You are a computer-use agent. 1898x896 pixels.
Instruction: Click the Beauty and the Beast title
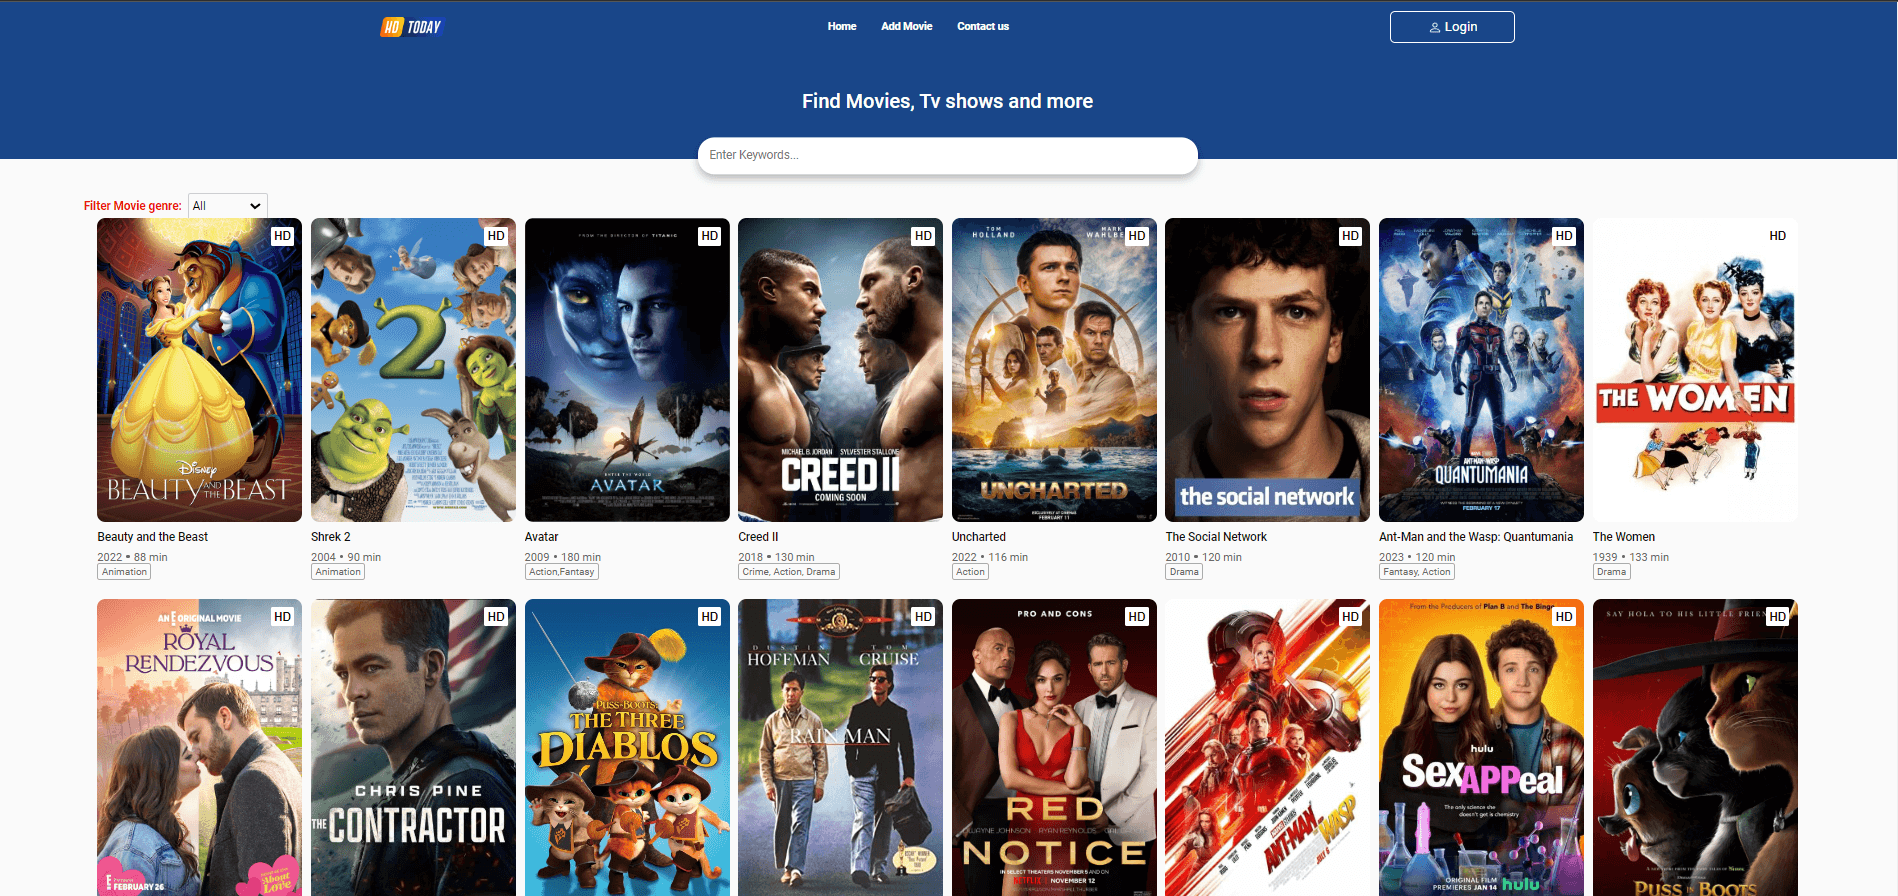pyautogui.click(x=152, y=537)
